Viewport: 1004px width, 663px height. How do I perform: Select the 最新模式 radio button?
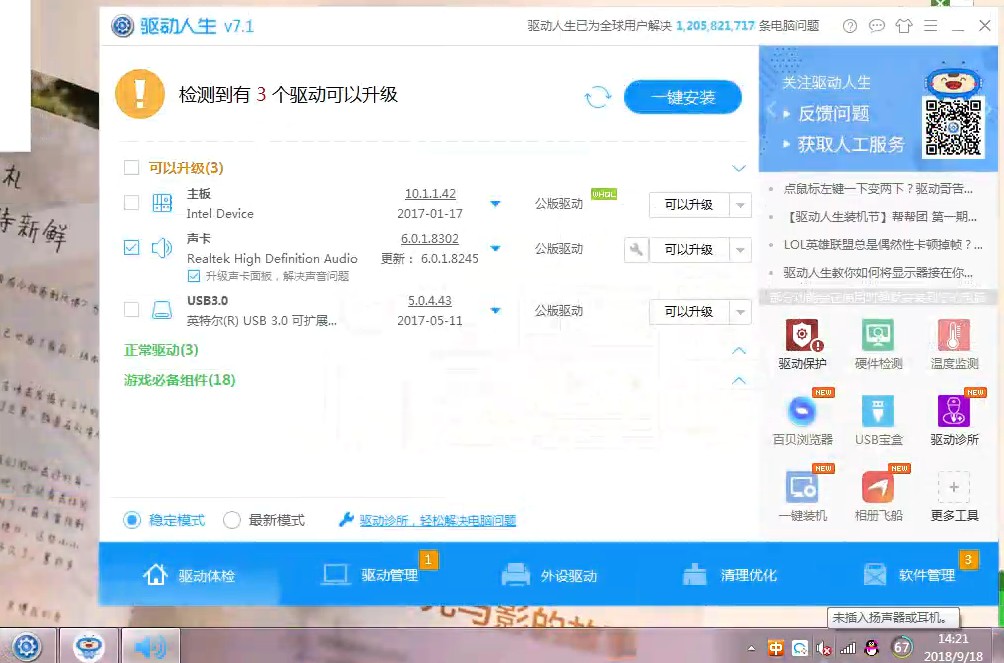[232, 520]
